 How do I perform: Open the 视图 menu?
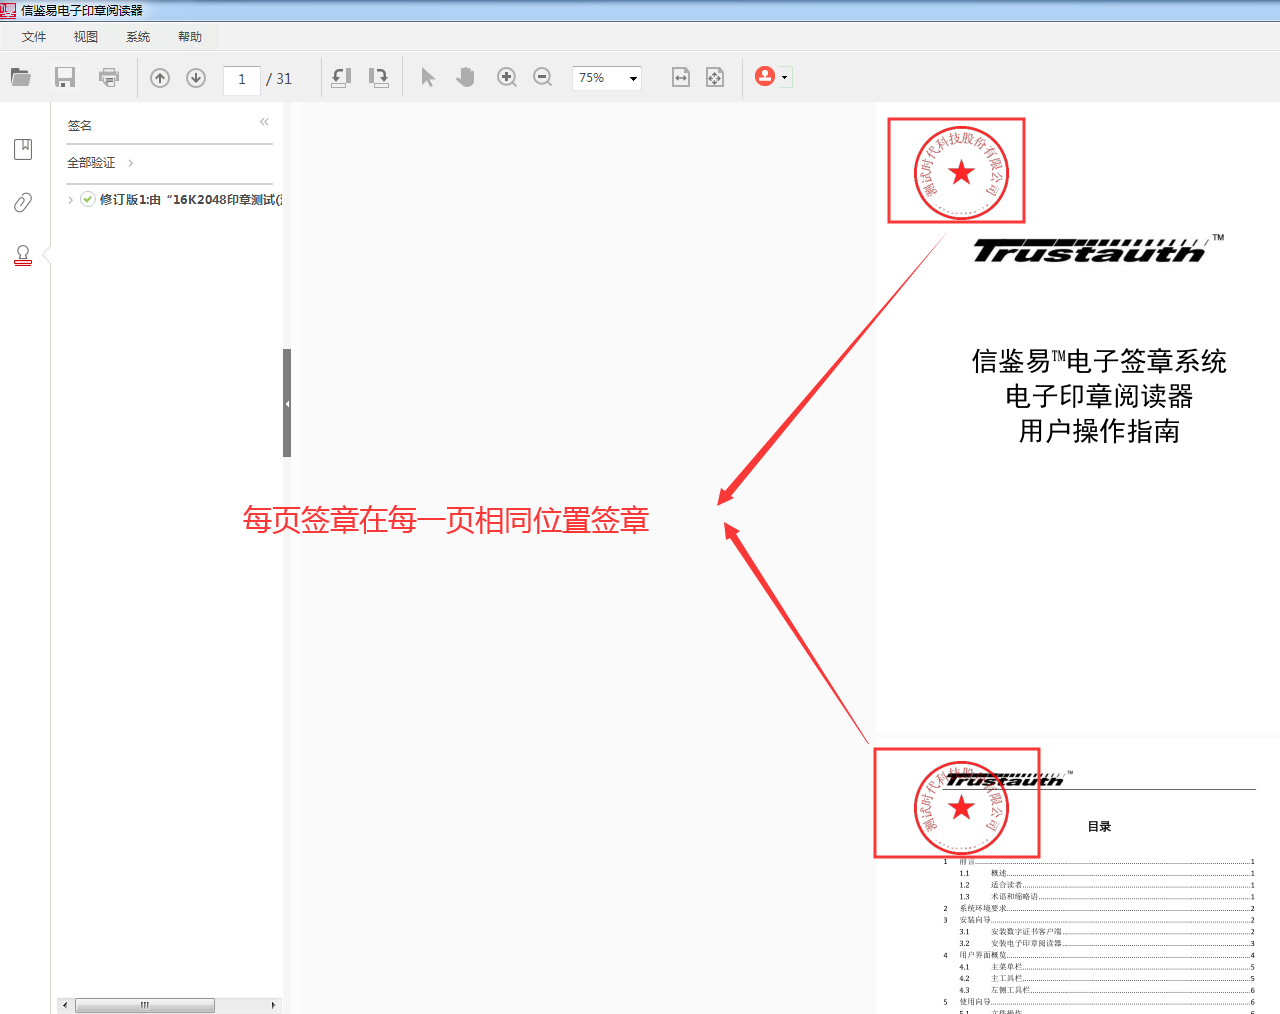(x=86, y=37)
